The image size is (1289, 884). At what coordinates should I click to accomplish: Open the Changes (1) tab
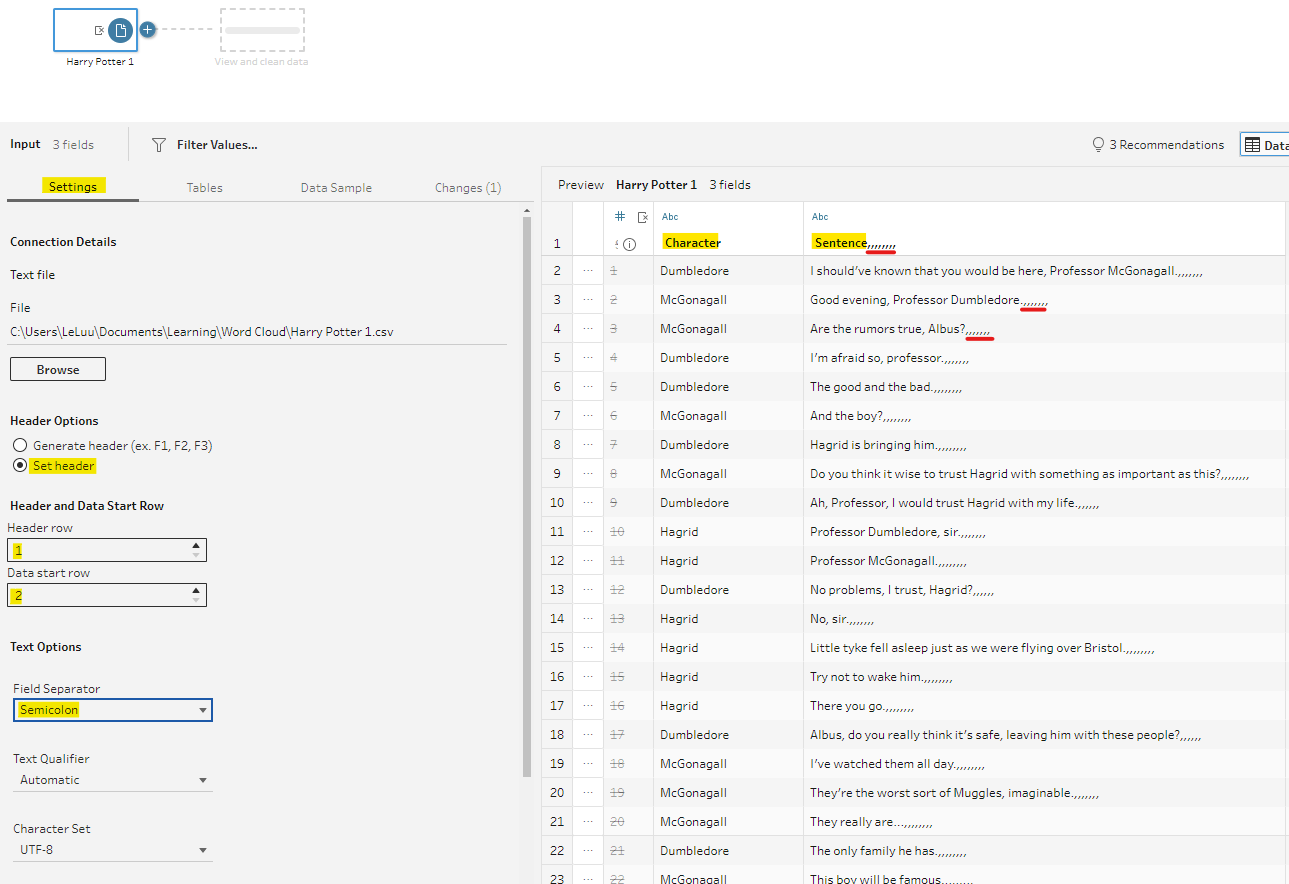point(468,188)
